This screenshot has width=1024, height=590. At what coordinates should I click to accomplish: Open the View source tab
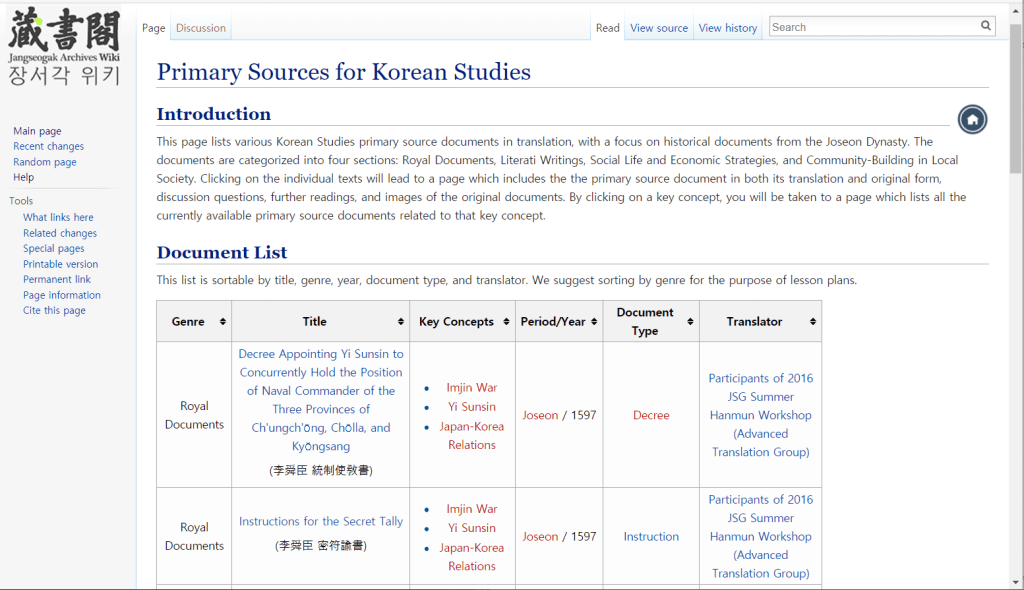click(x=658, y=28)
